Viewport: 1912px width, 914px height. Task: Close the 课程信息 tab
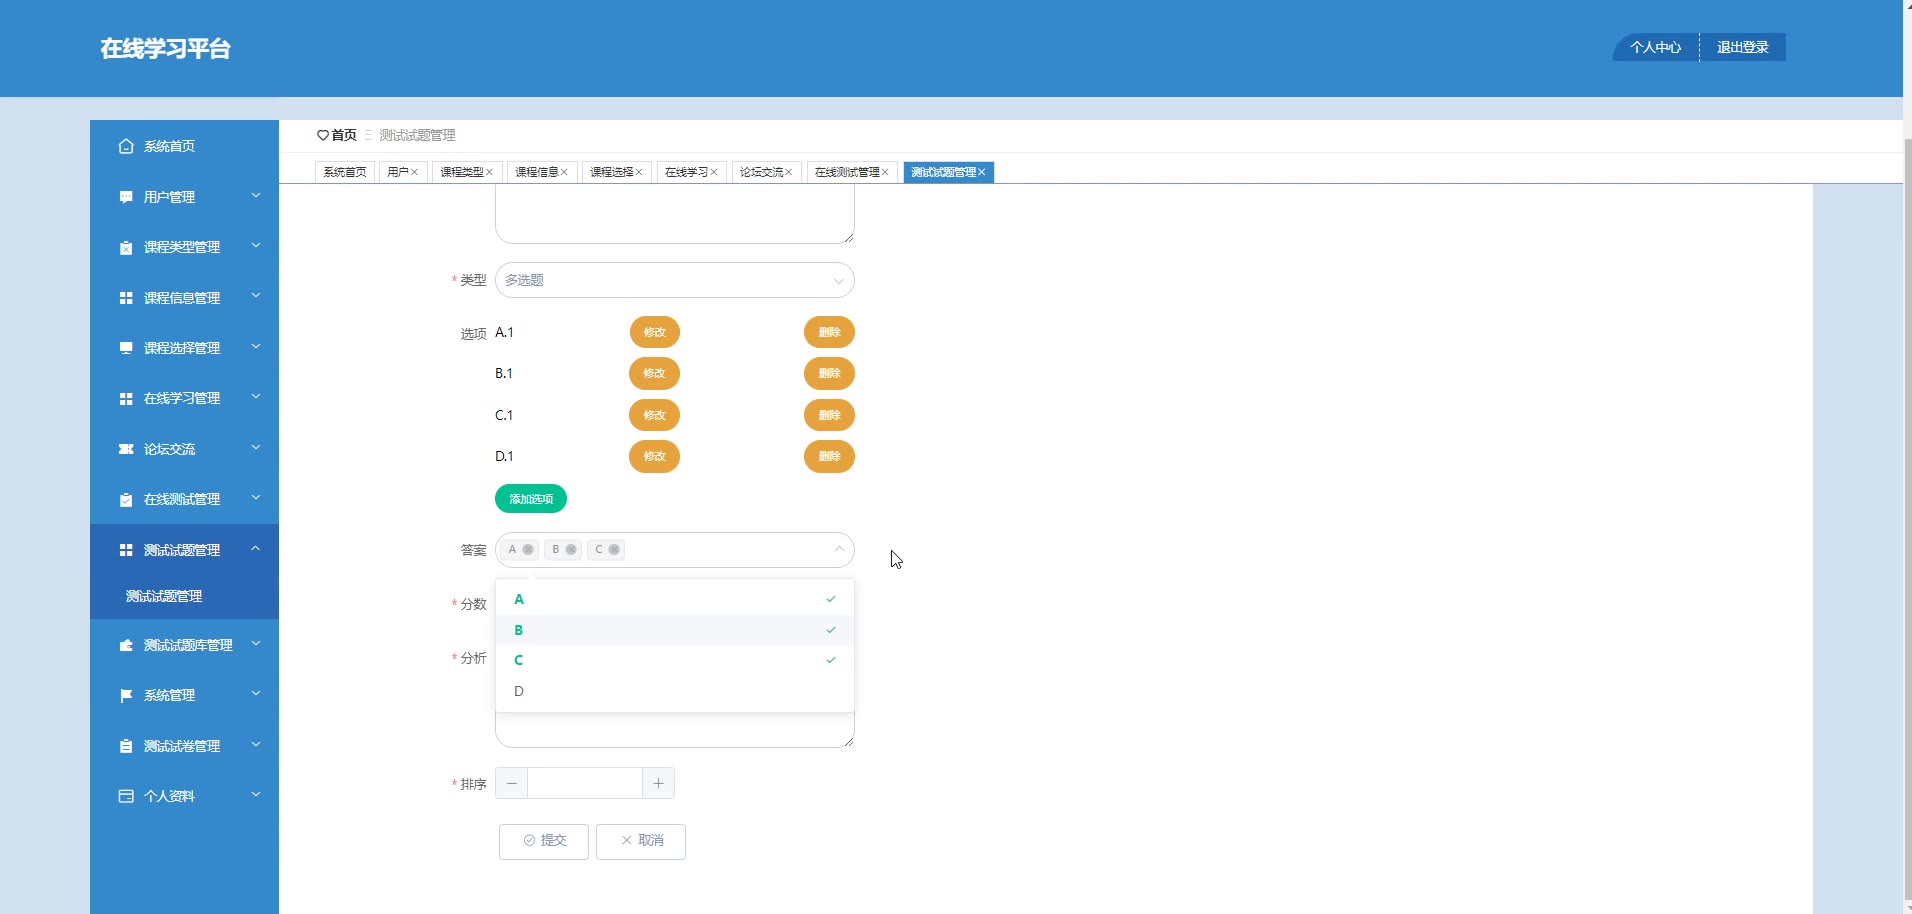(564, 172)
